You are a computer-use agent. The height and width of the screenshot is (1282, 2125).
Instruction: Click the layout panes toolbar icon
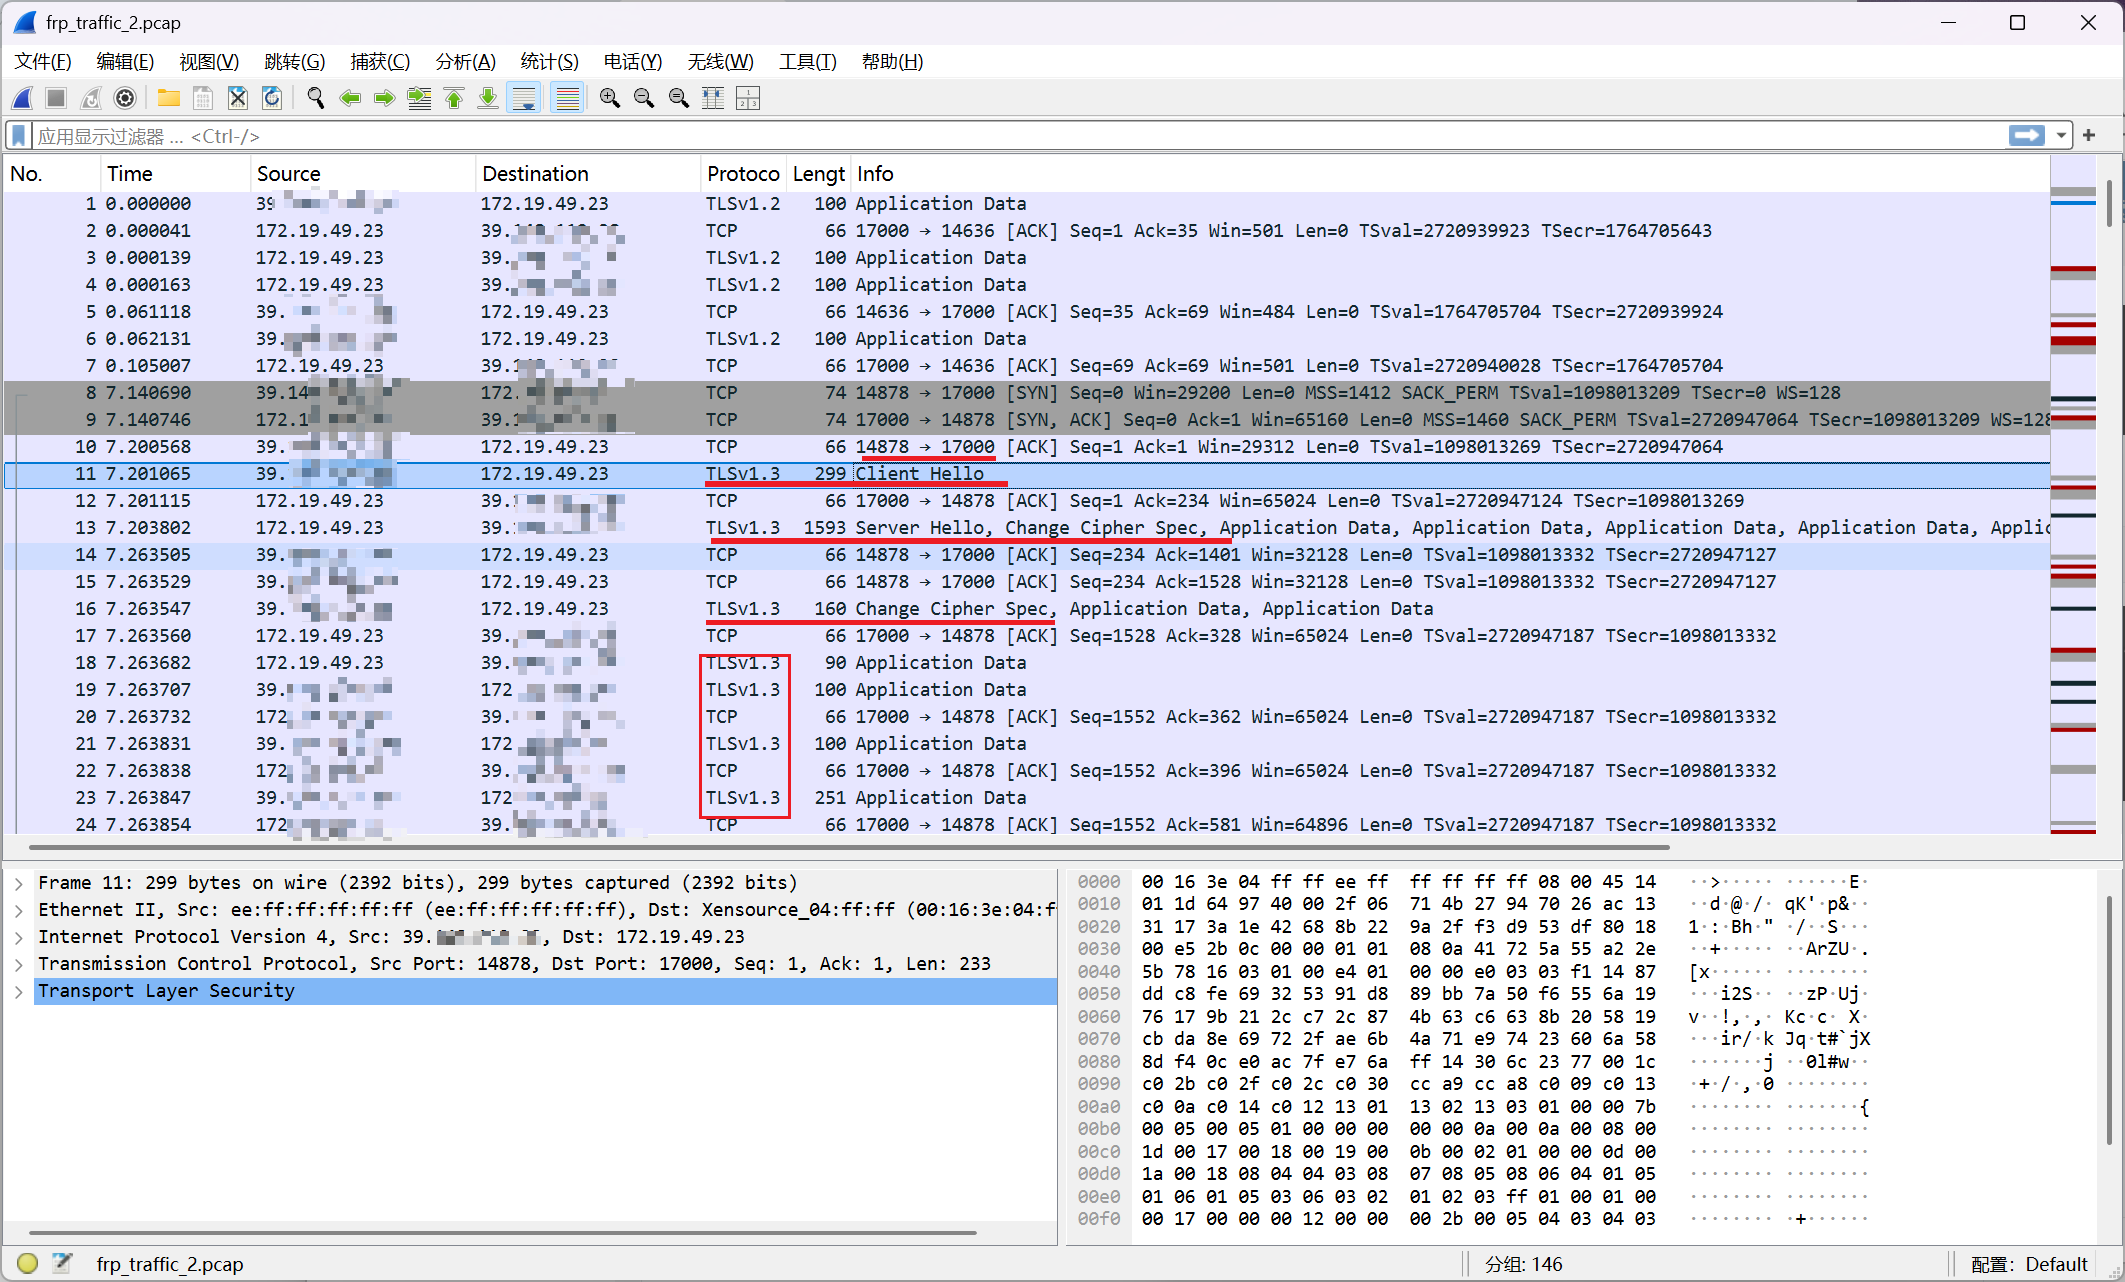pyautogui.click(x=748, y=98)
